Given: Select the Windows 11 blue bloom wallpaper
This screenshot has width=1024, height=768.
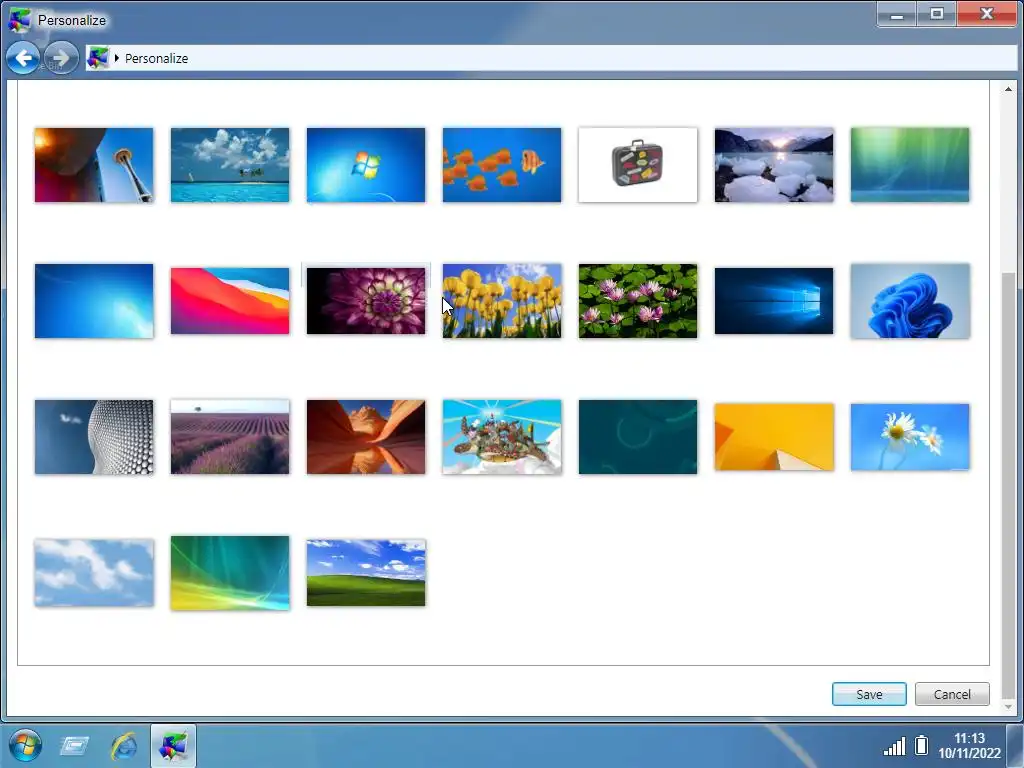Looking at the screenshot, I should click(910, 301).
